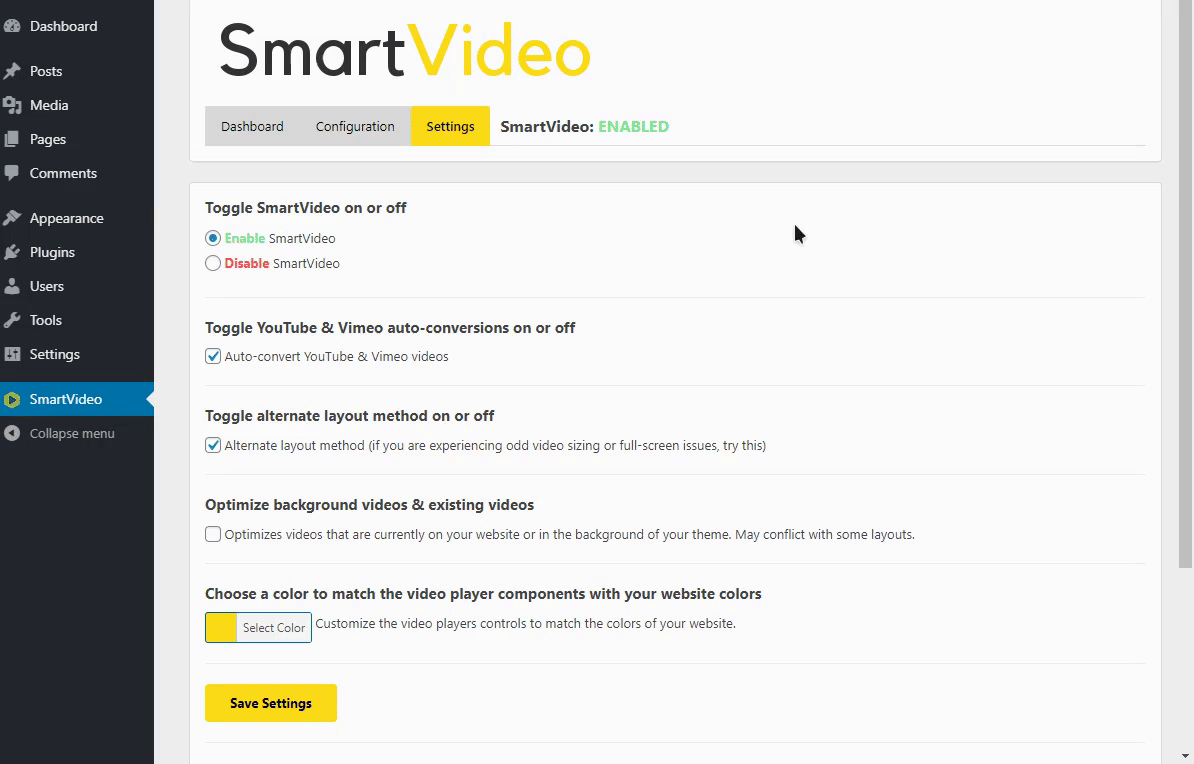Image resolution: width=1194 pixels, height=764 pixels.
Task: Click the Appearance paintbrush icon
Action: (x=11, y=218)
